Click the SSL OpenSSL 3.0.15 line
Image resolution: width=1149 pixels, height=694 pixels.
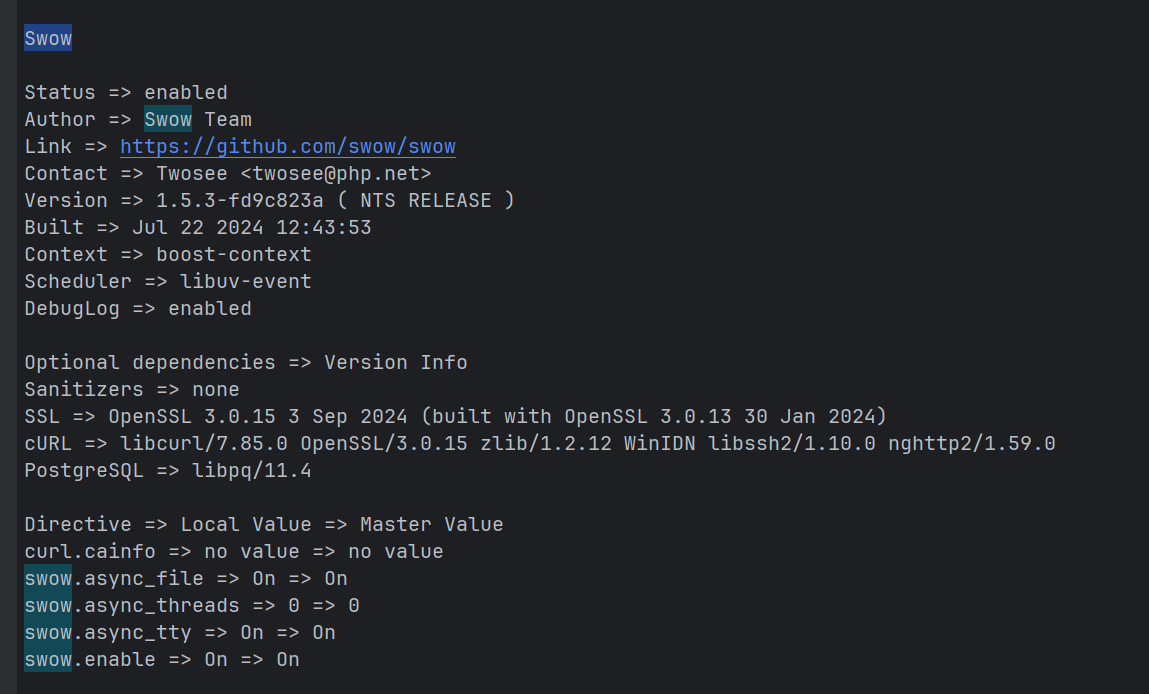coord(455,417)
